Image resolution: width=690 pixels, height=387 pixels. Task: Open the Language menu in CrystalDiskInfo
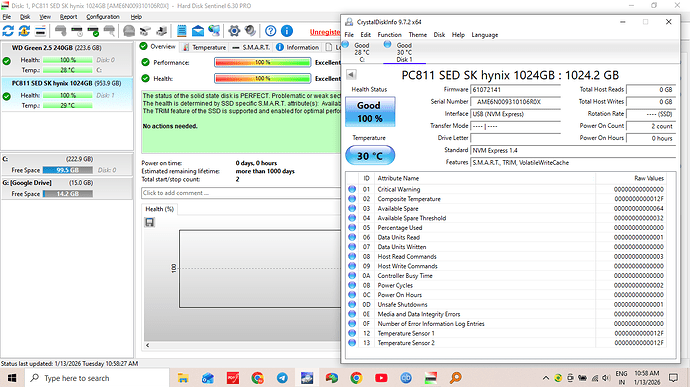[484, 34]
